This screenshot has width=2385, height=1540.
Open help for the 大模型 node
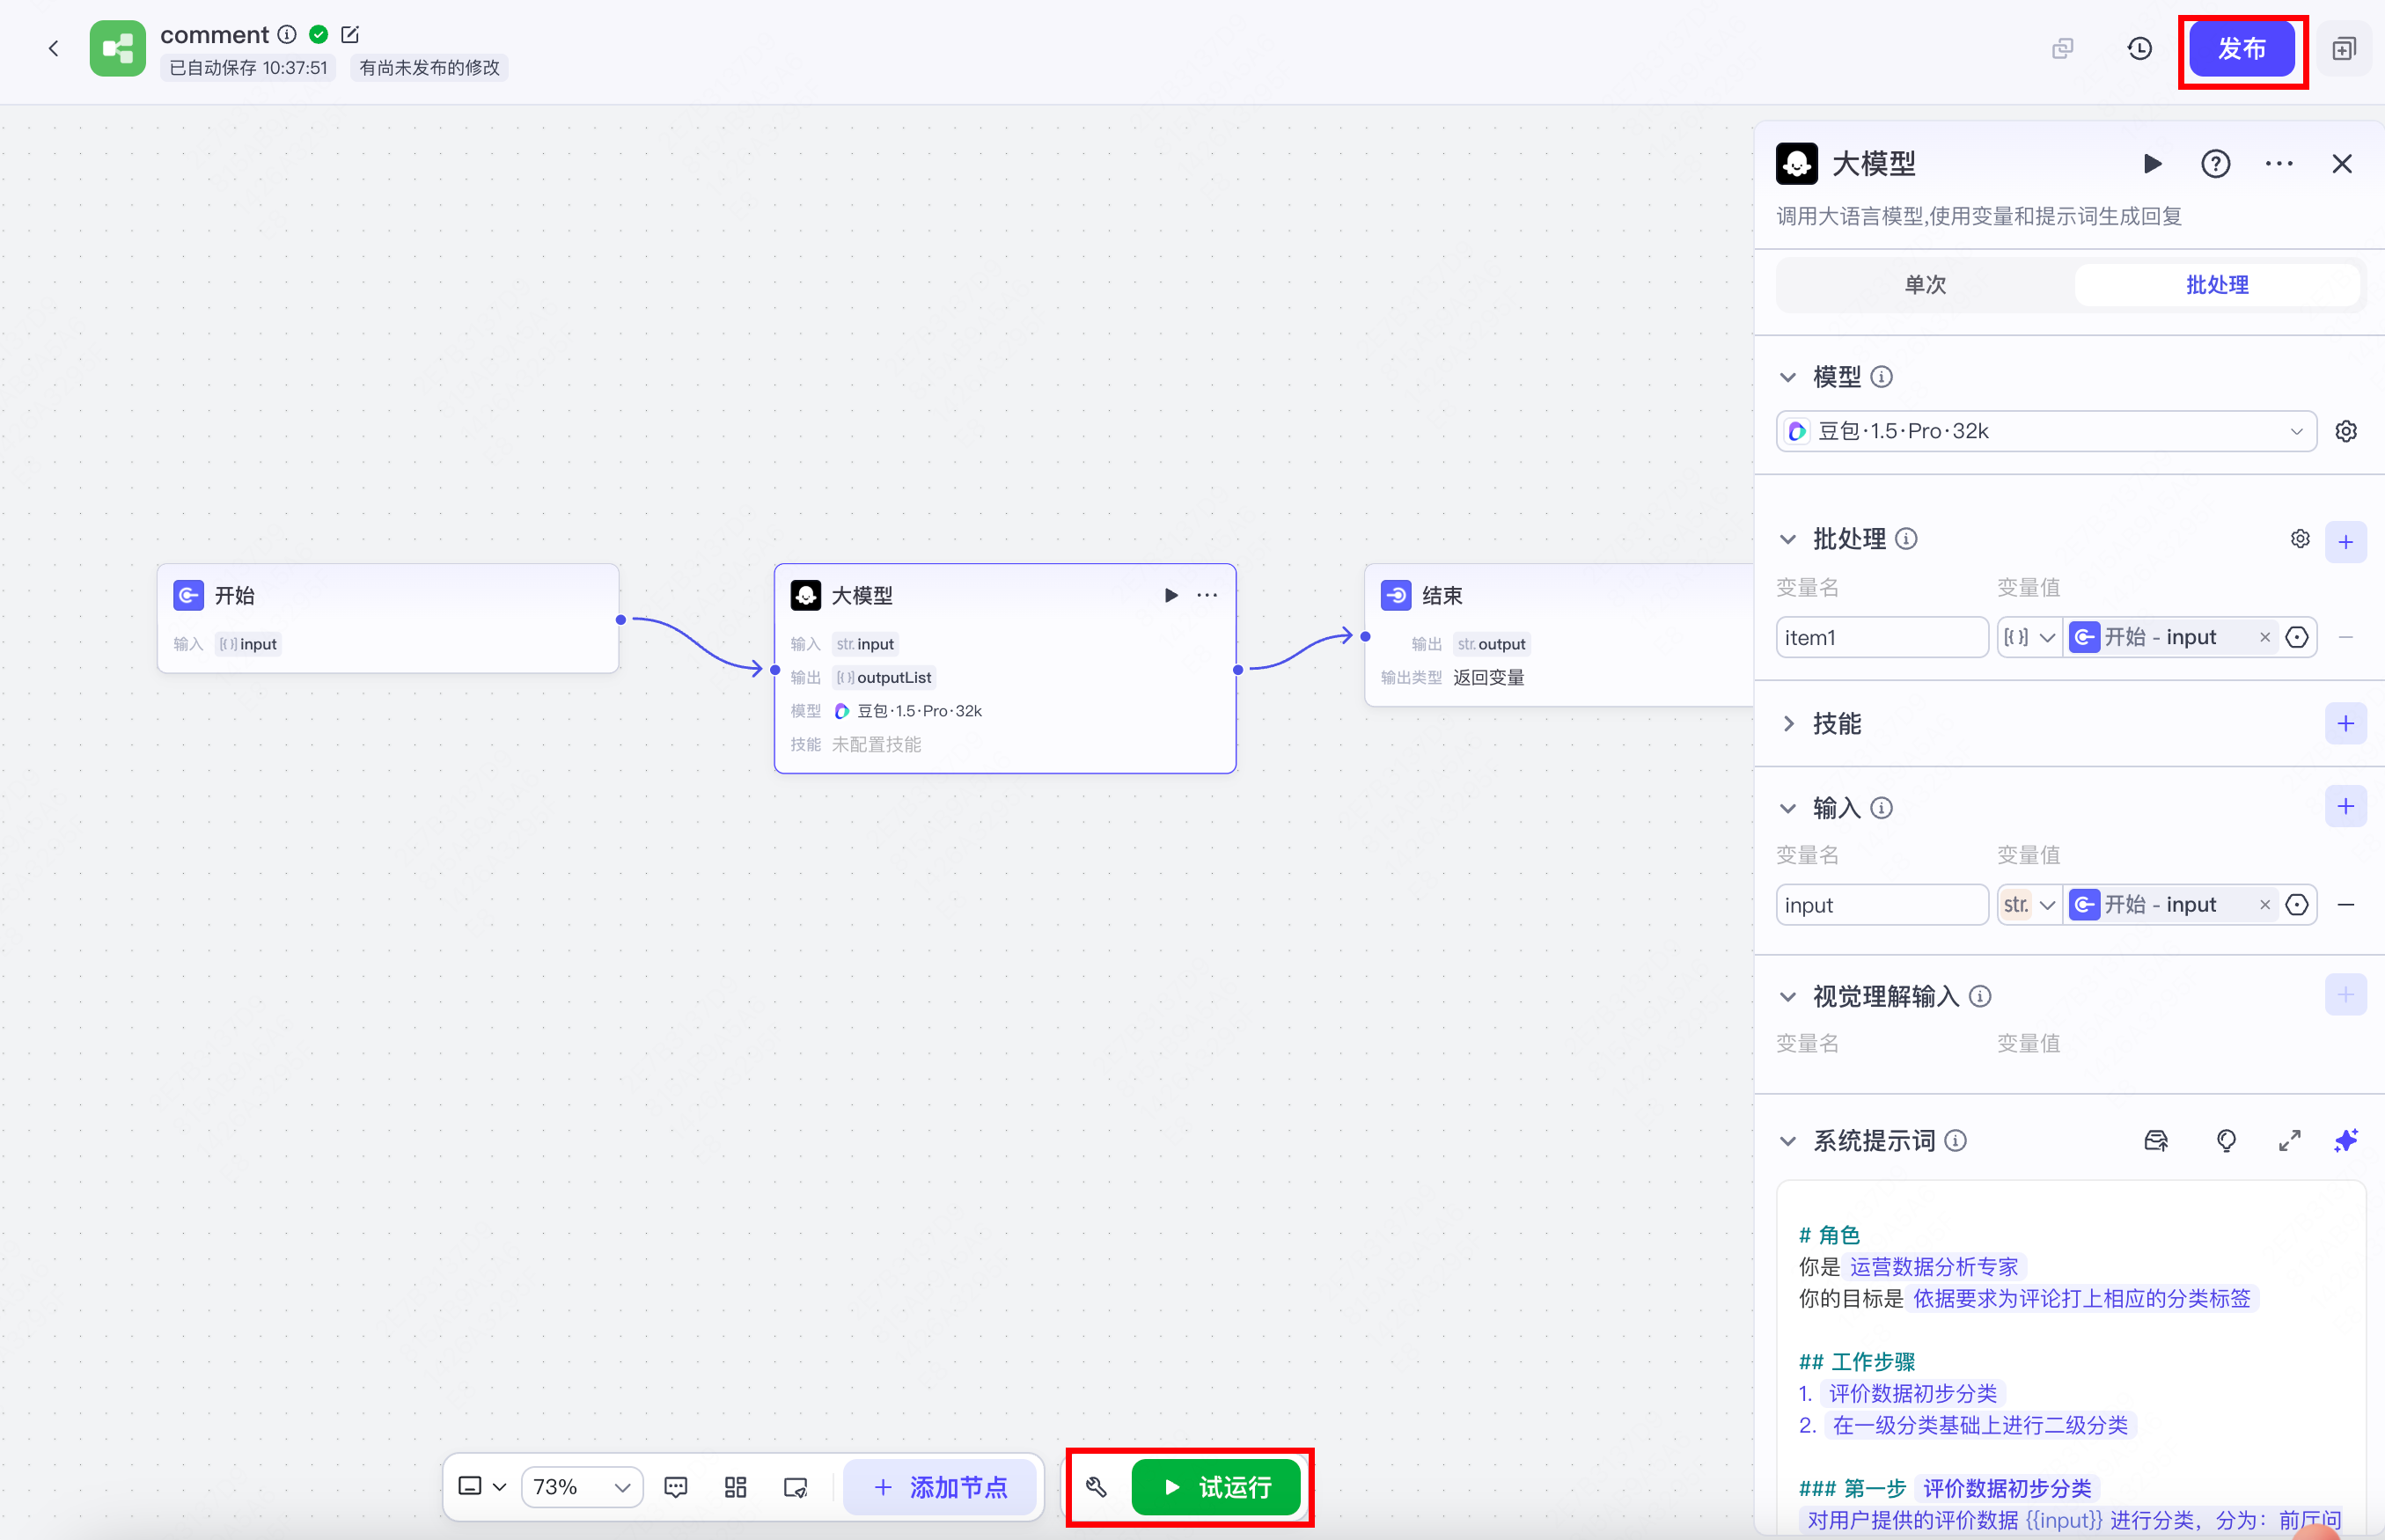click(2216, 164)
